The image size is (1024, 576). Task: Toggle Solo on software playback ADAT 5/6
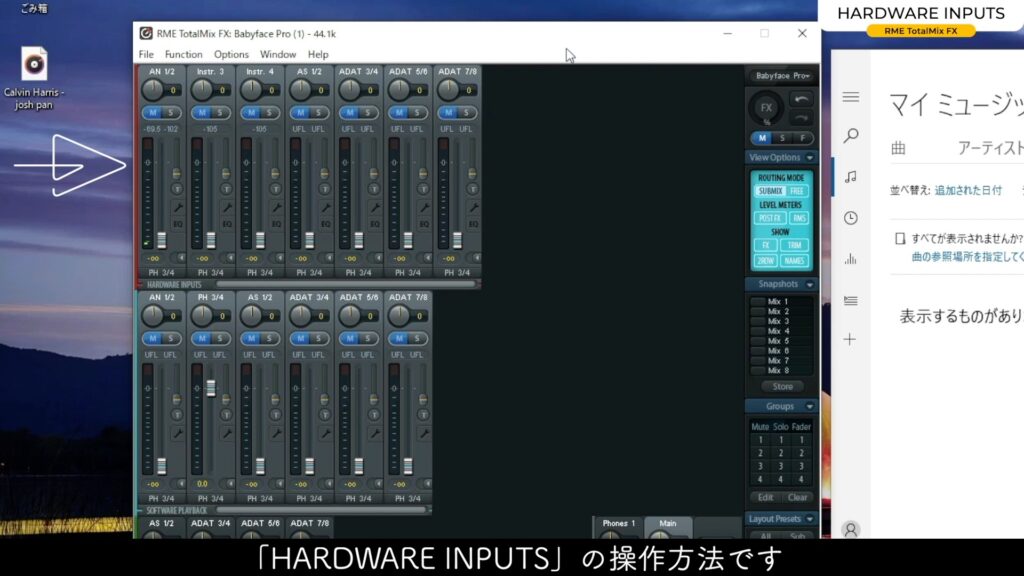click(368, 338)
